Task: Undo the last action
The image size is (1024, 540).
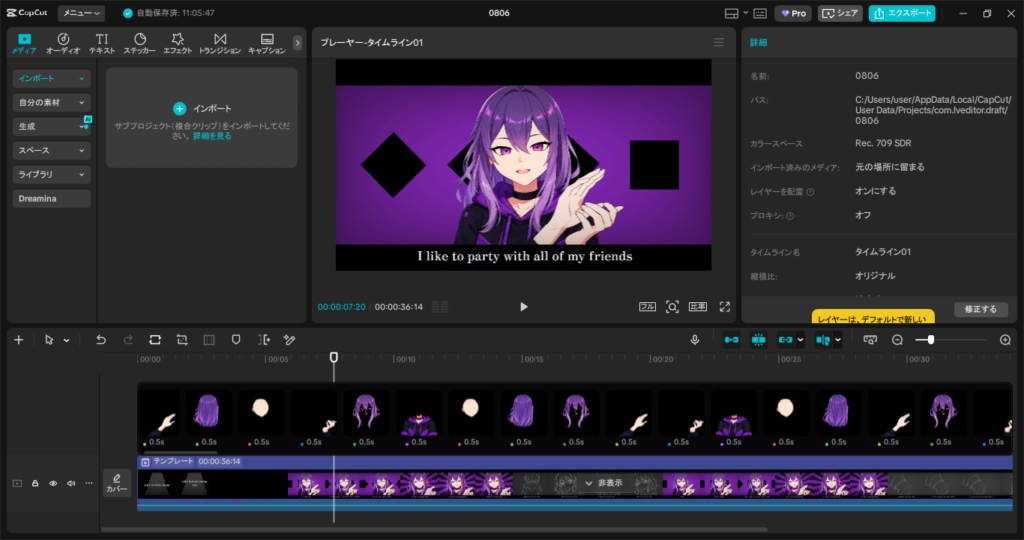Action: (101, 340)
